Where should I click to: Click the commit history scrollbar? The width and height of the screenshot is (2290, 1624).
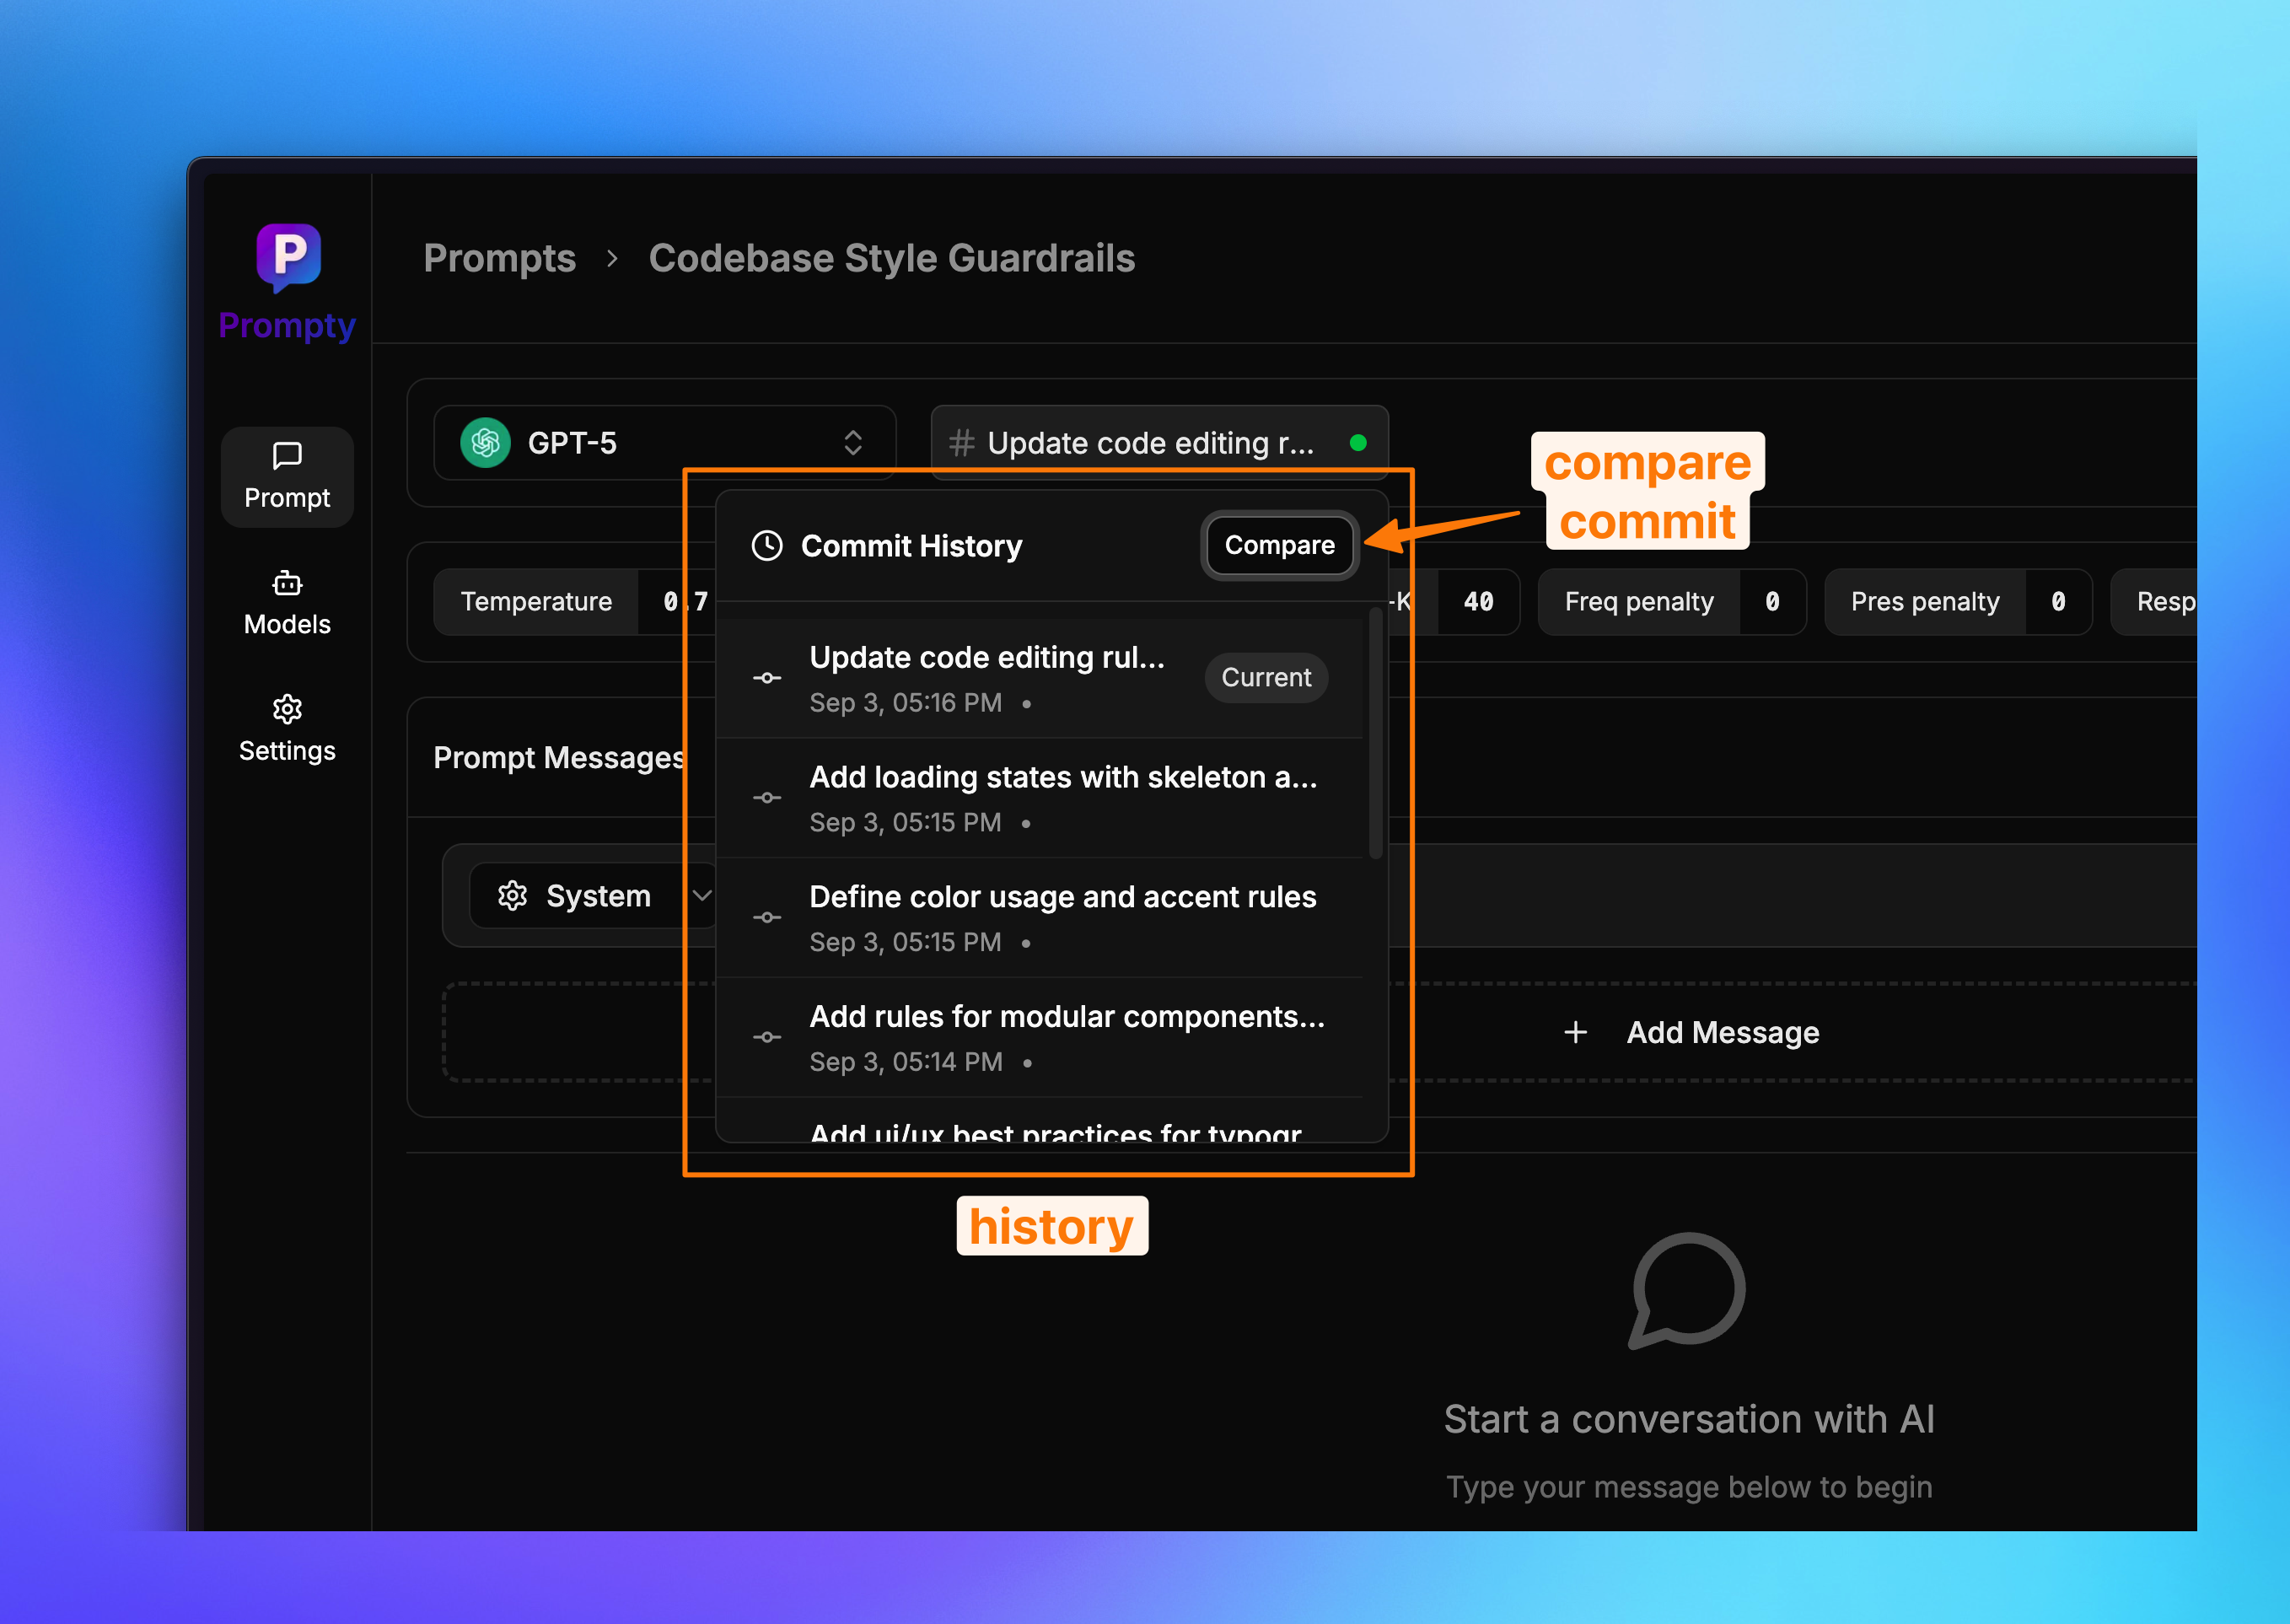[x=1376, y=732]
